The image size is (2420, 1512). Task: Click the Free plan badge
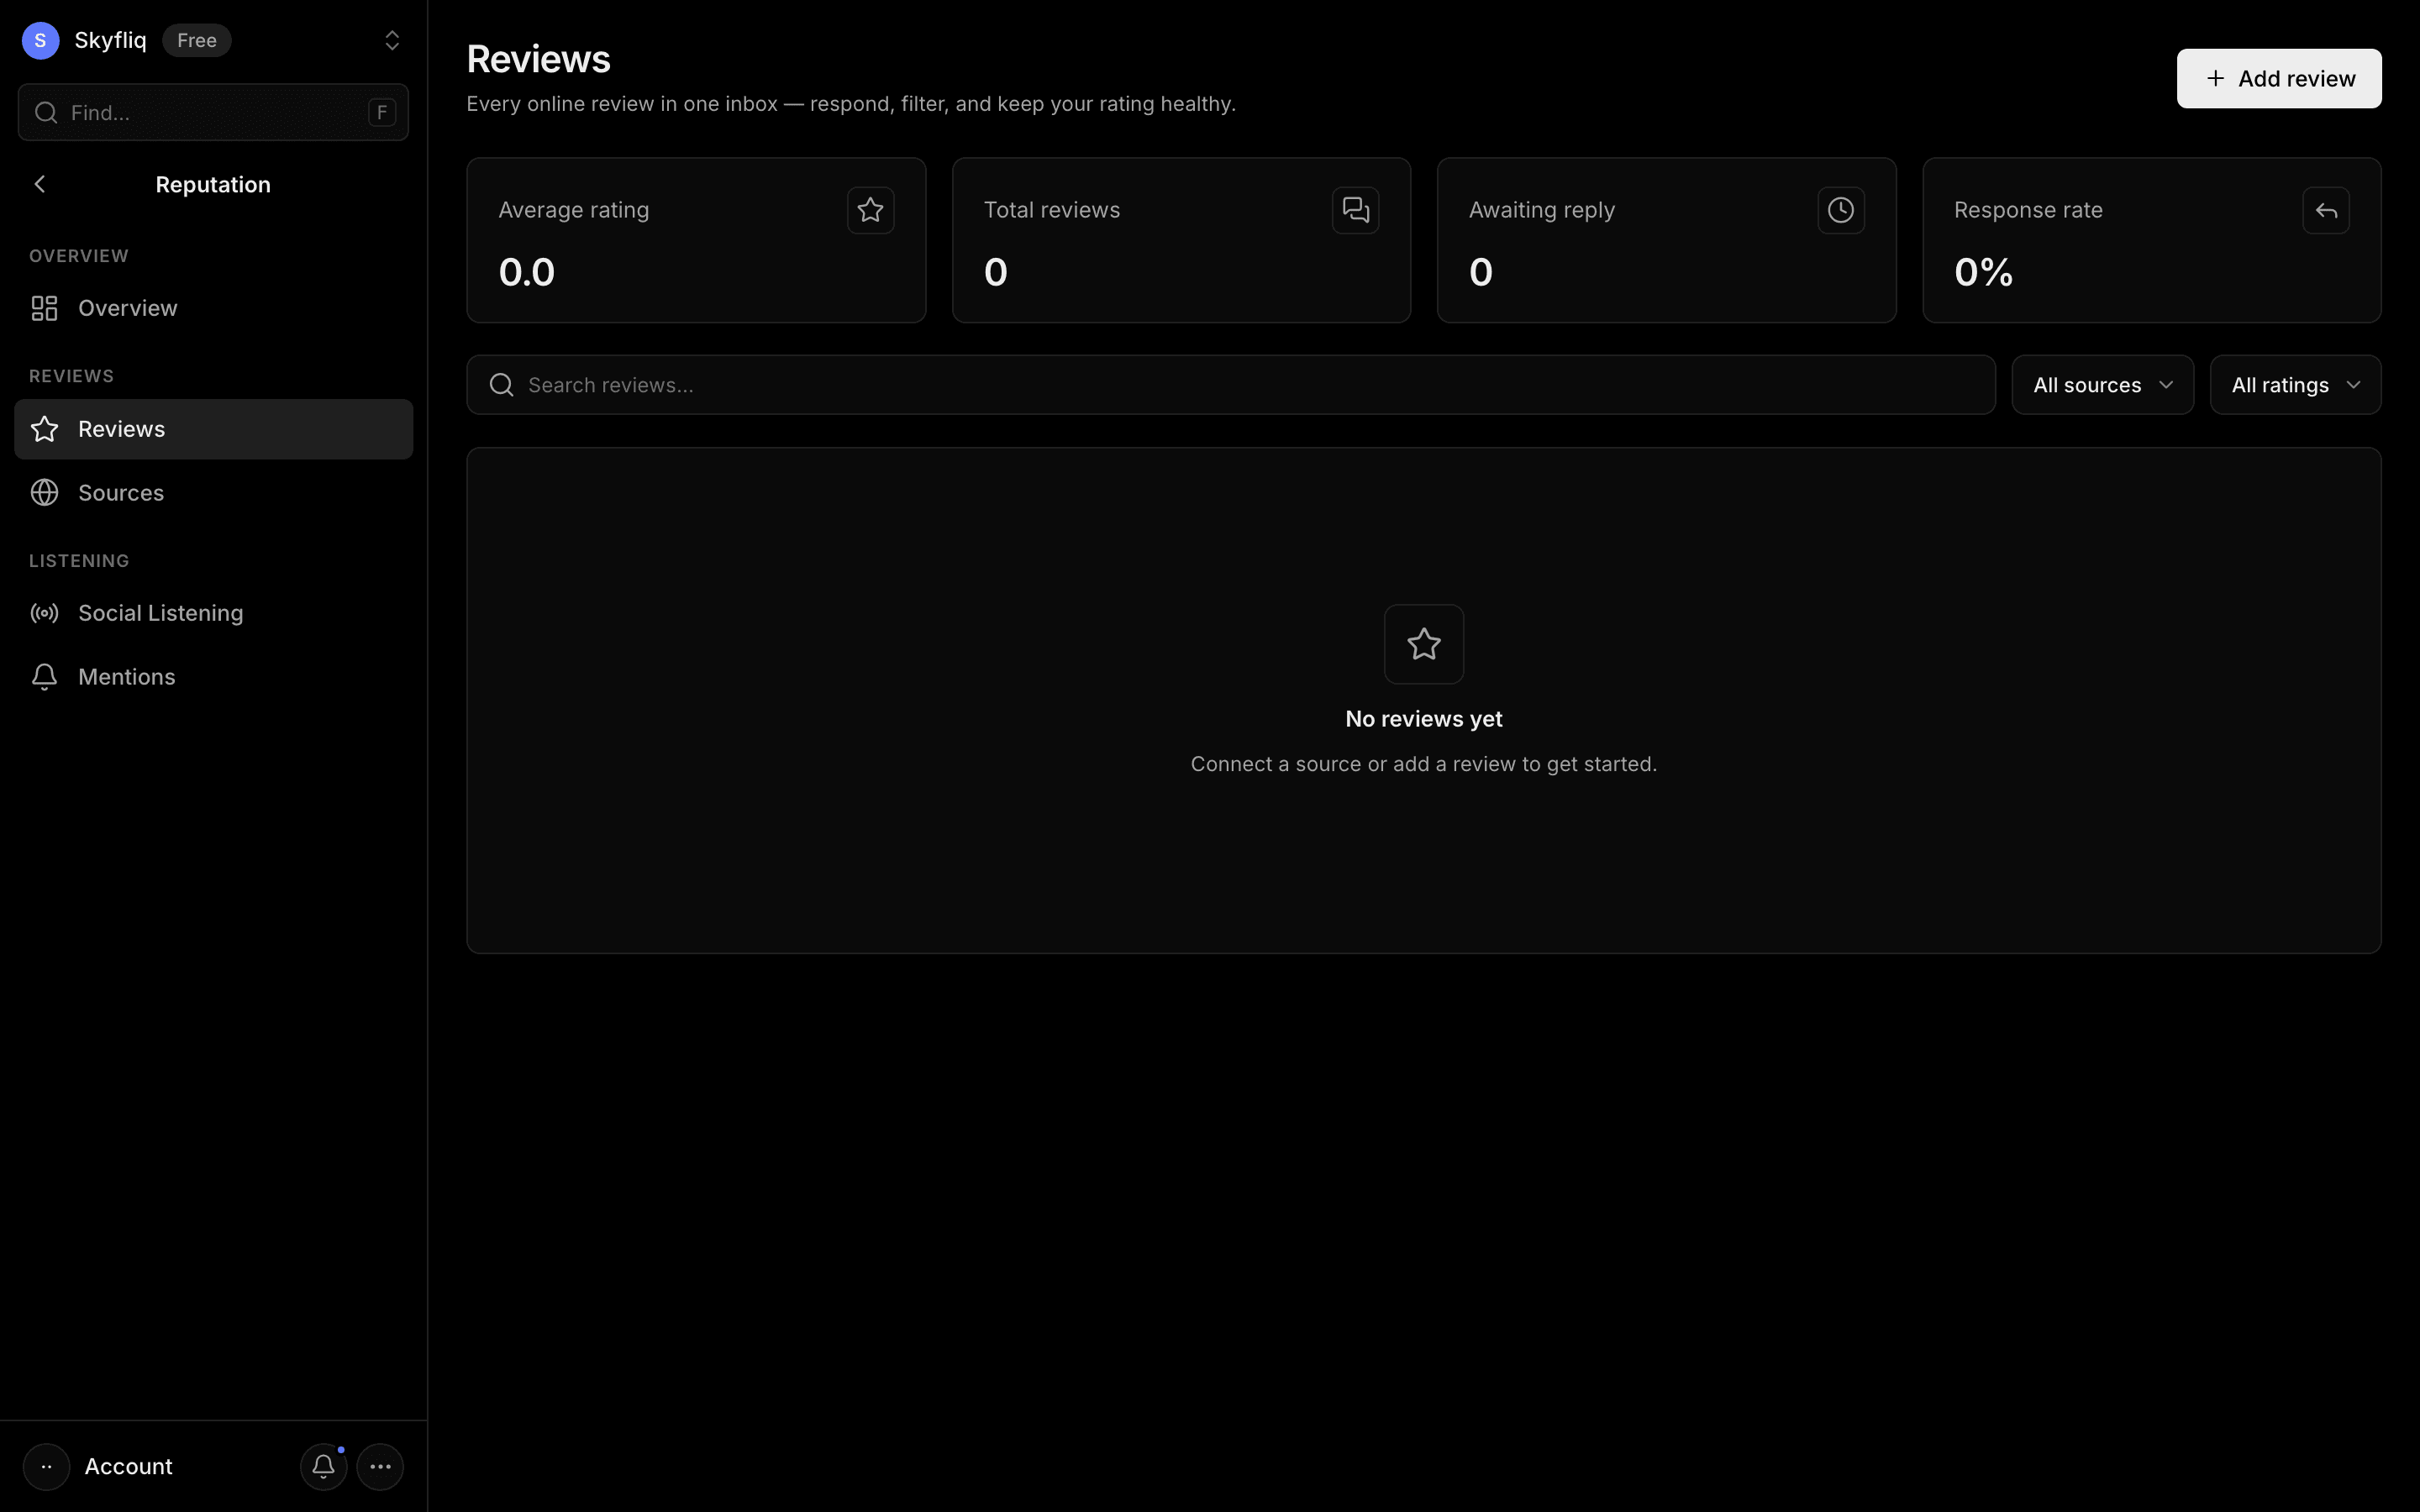click(x=197, y=40)
